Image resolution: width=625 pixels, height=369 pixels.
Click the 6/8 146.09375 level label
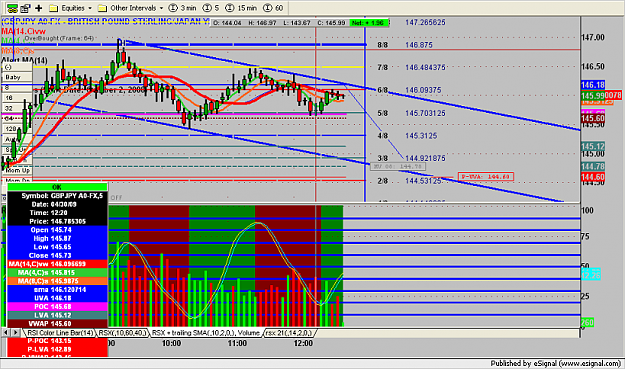click(x=409, y=90)
